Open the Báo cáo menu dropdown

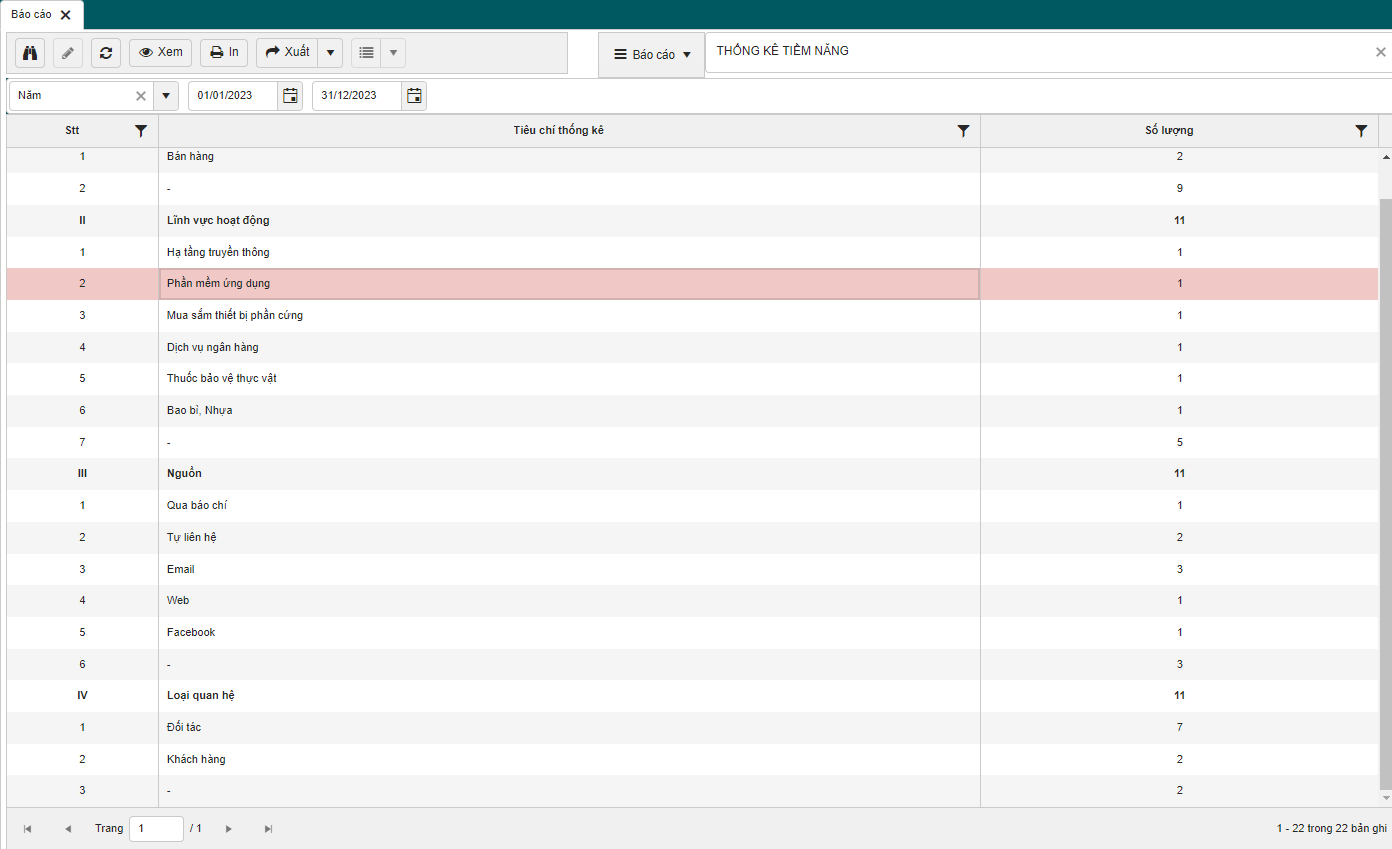(x=652, y=55)
